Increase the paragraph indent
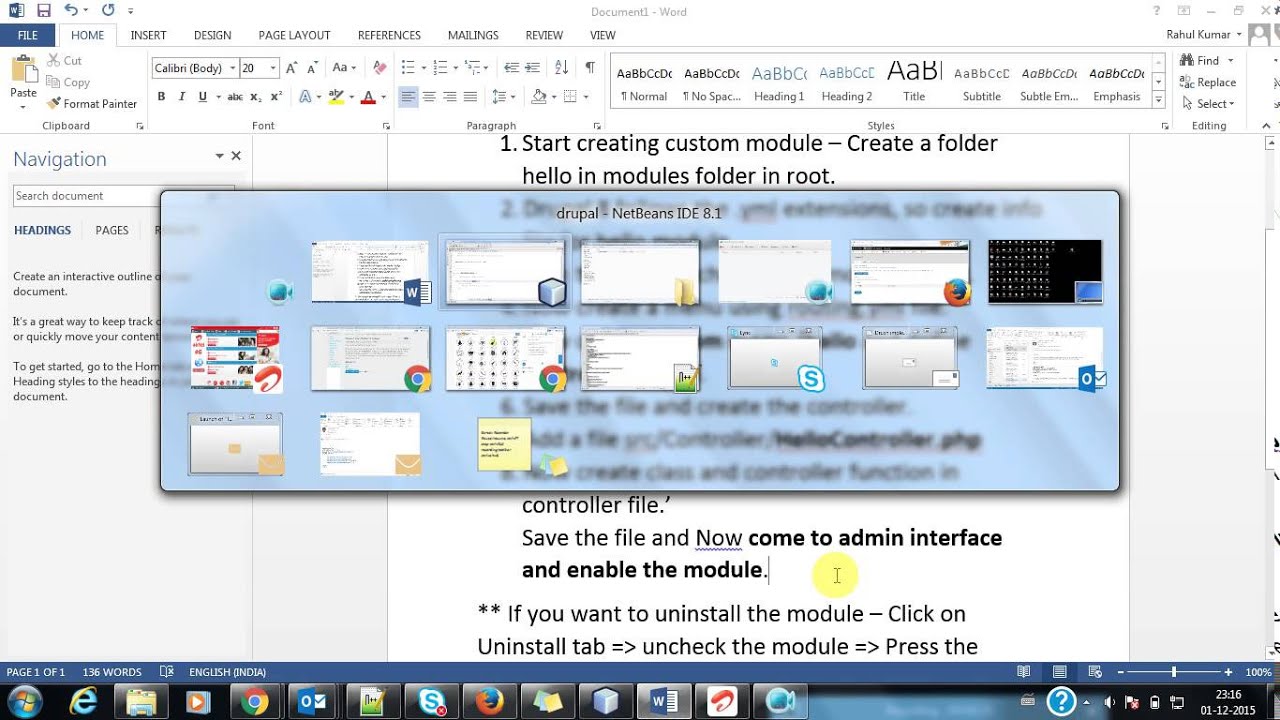This screenshot has width=1280, height=720. click(535, 68)
